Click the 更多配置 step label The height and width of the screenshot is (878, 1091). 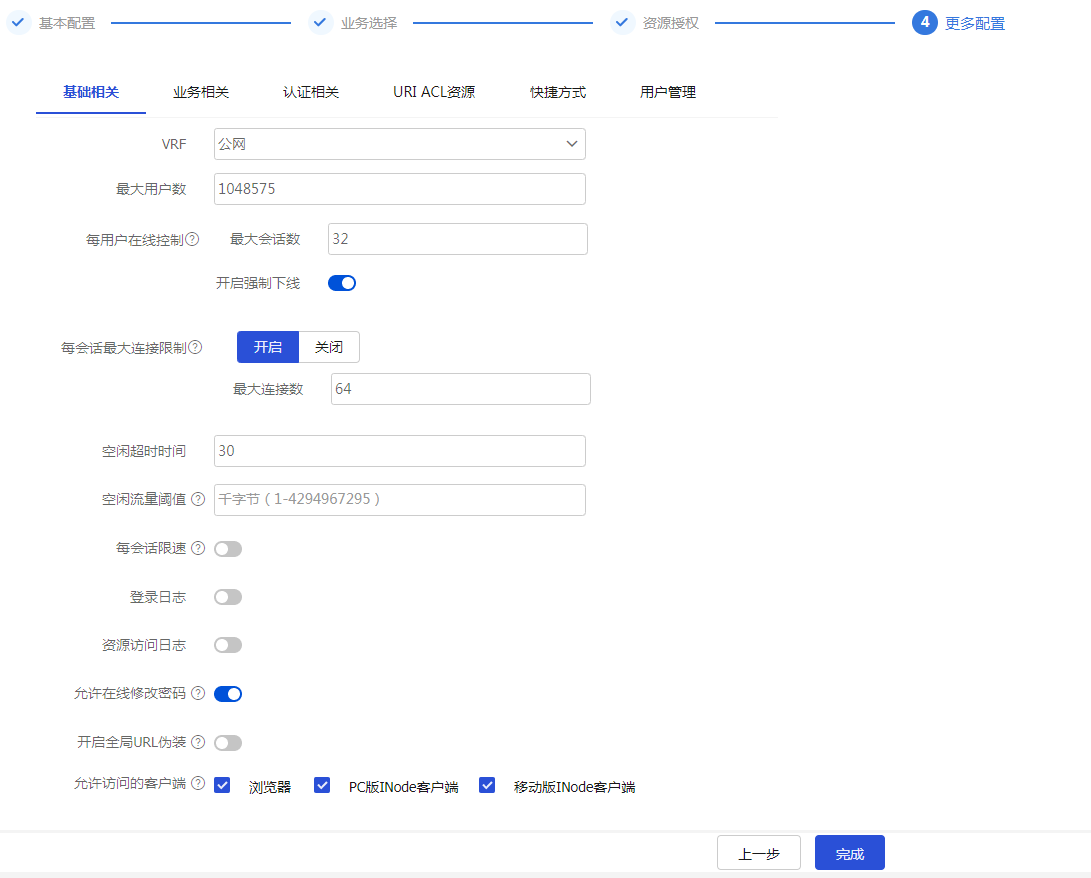pyautogui.click(x=975, y=24)
